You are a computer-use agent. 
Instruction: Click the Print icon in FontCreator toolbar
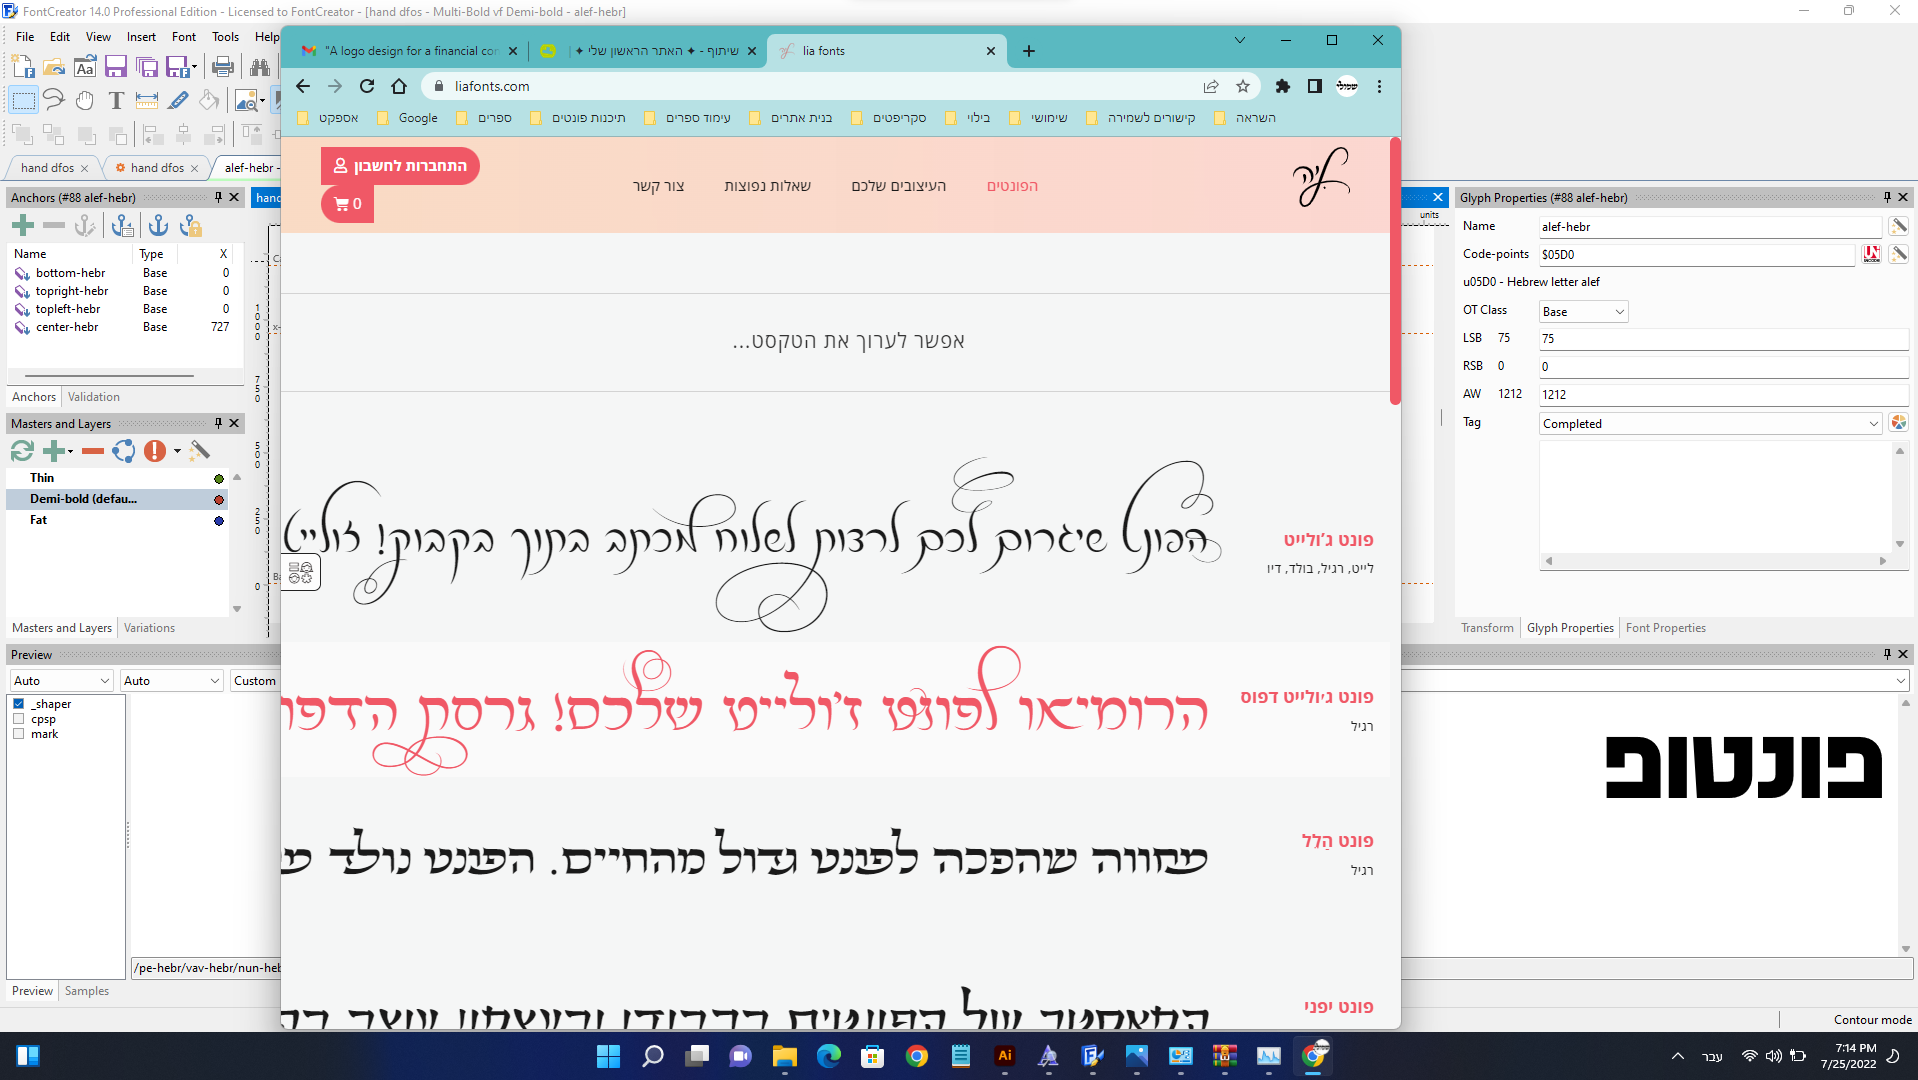[x=223, y=67]
